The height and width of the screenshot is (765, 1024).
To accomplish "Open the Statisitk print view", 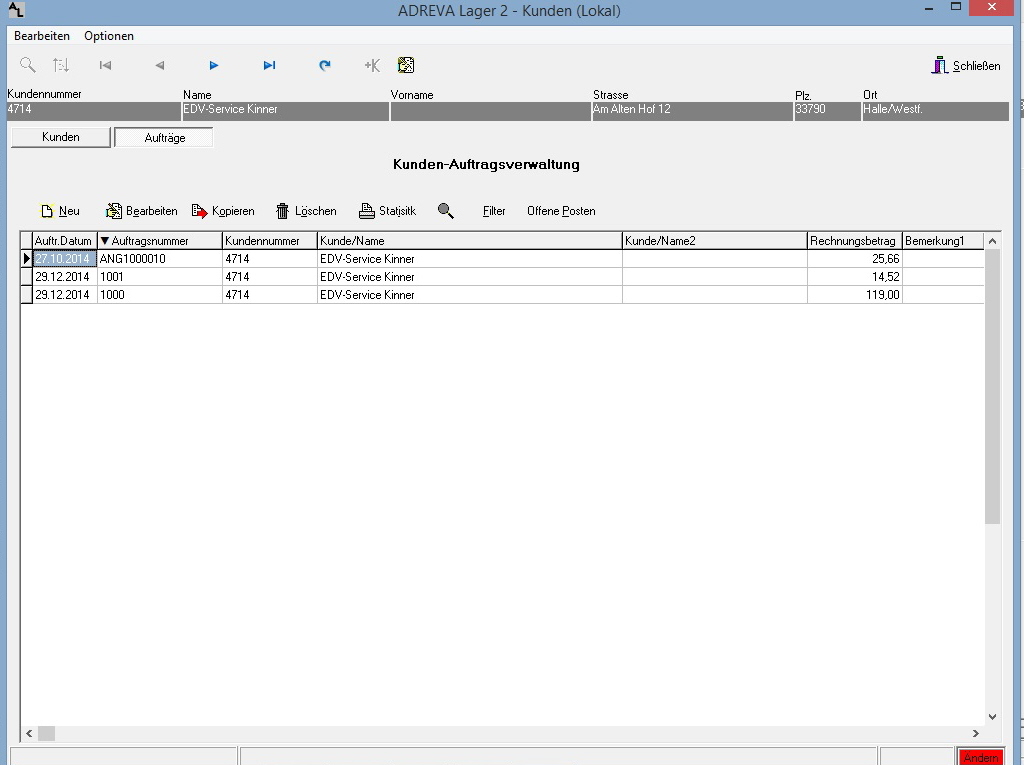I will [x=387, y=211].
